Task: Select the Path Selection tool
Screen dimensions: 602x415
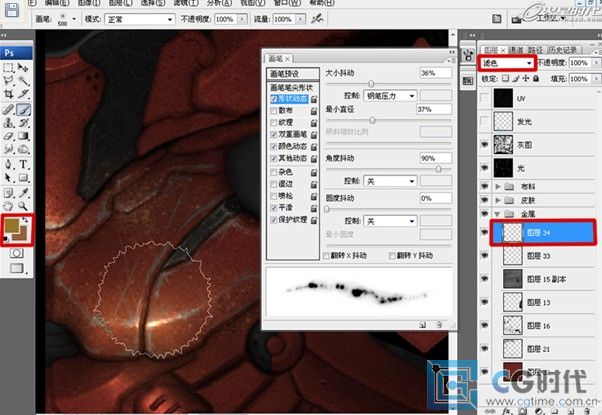Action: pyautogui.click(x=8, y=177)
